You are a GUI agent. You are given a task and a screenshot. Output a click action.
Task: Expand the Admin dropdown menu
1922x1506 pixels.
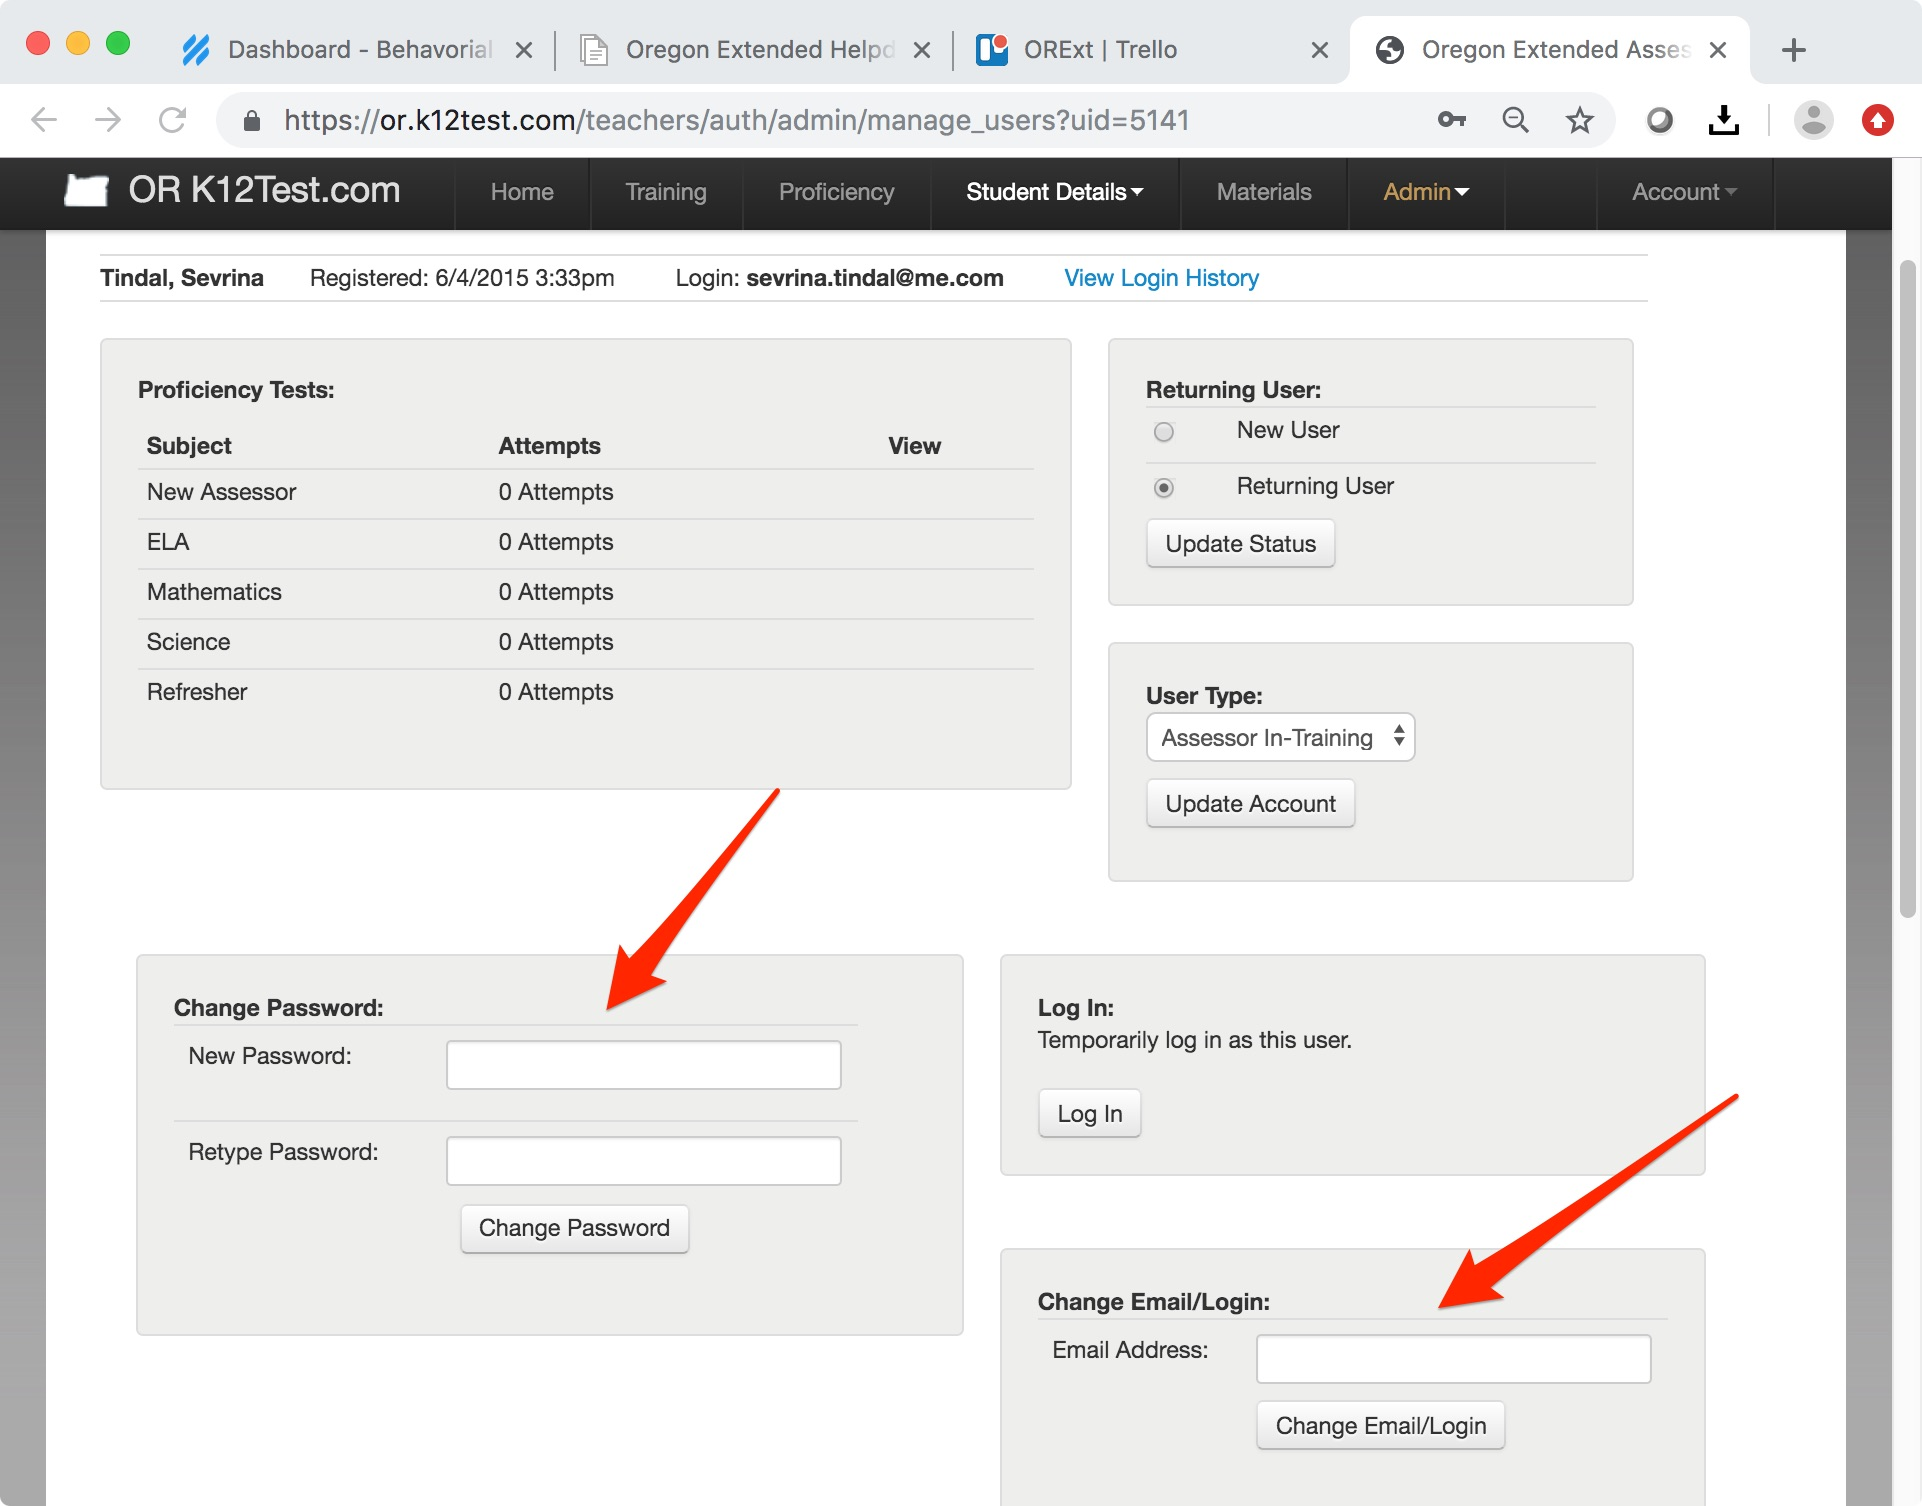pyautogui.click(x=1425, y=192)
